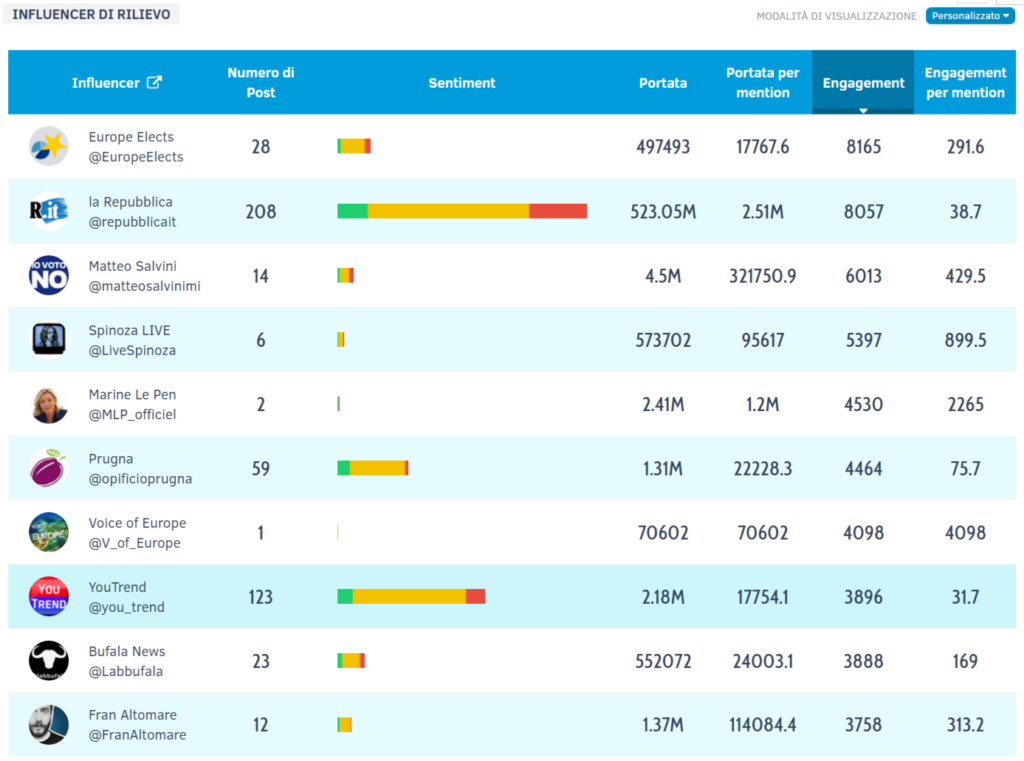Open the YouTrend @you_trend name
The height and width of the screenshot is (761, 1024).
[x=127, y=597]
